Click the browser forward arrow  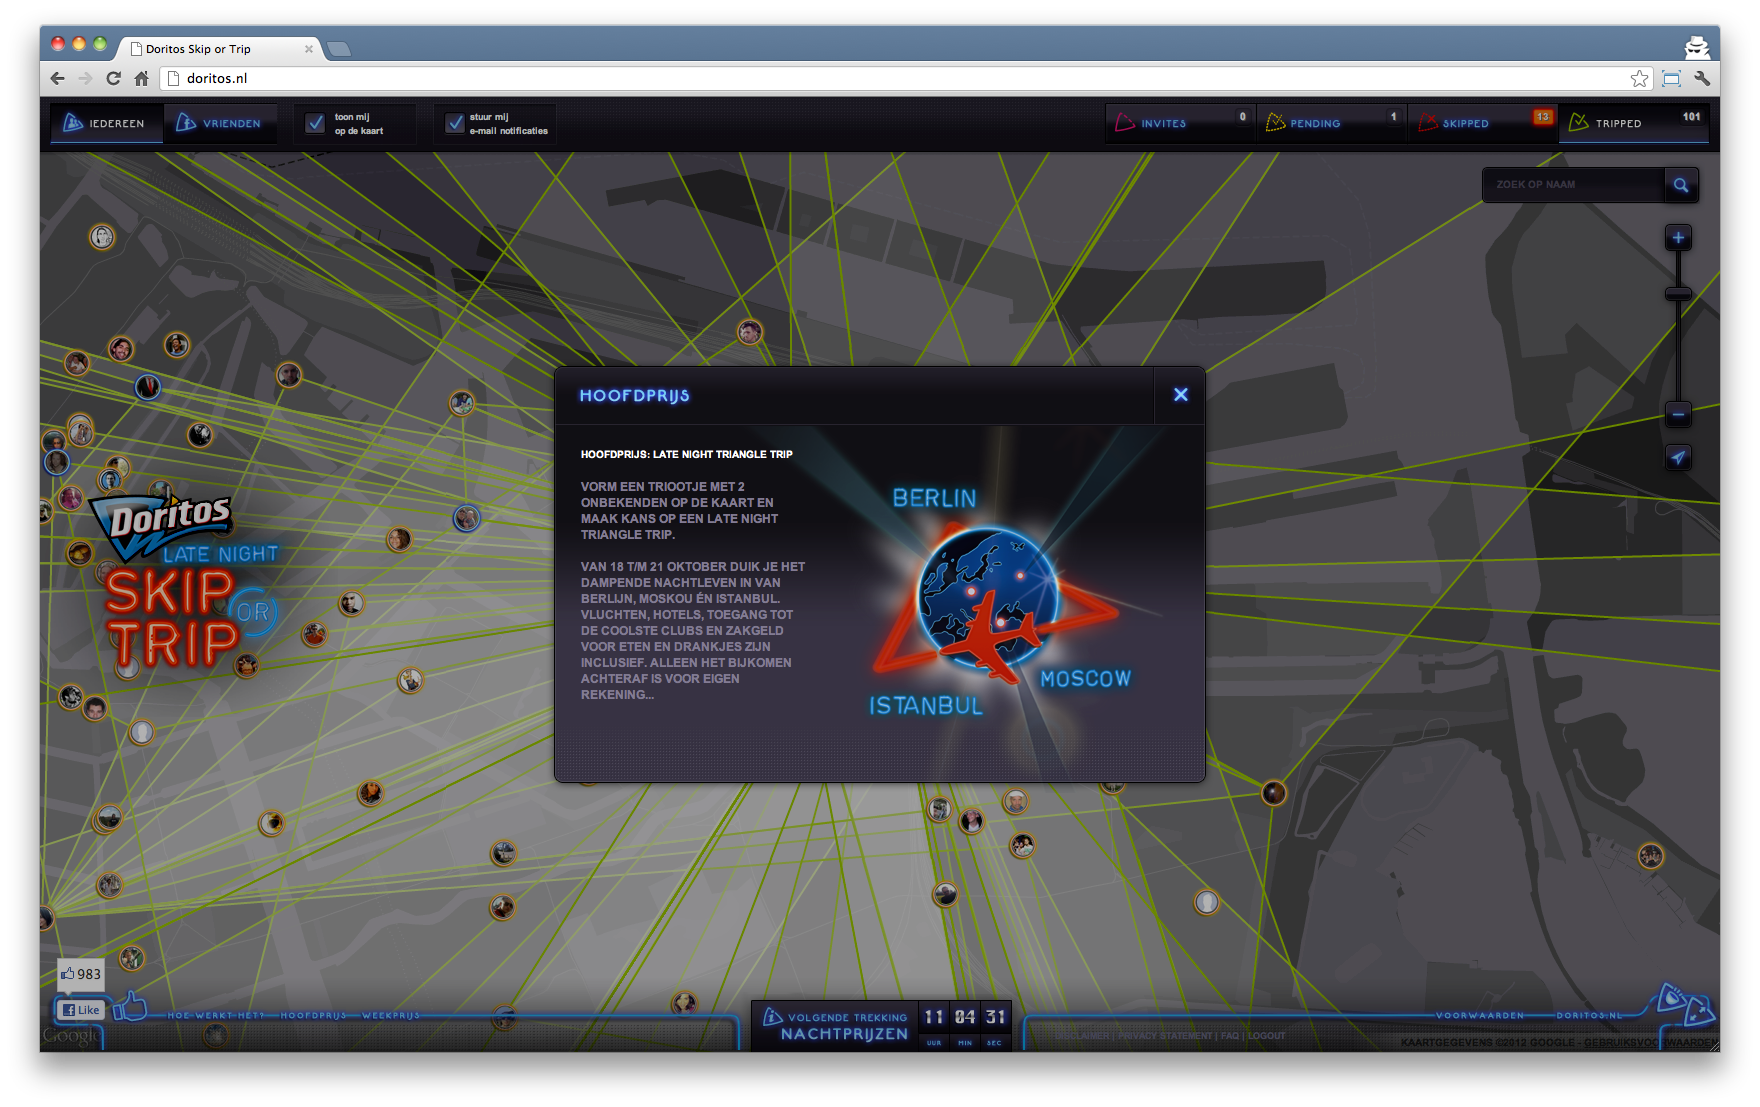coord(85,78)
